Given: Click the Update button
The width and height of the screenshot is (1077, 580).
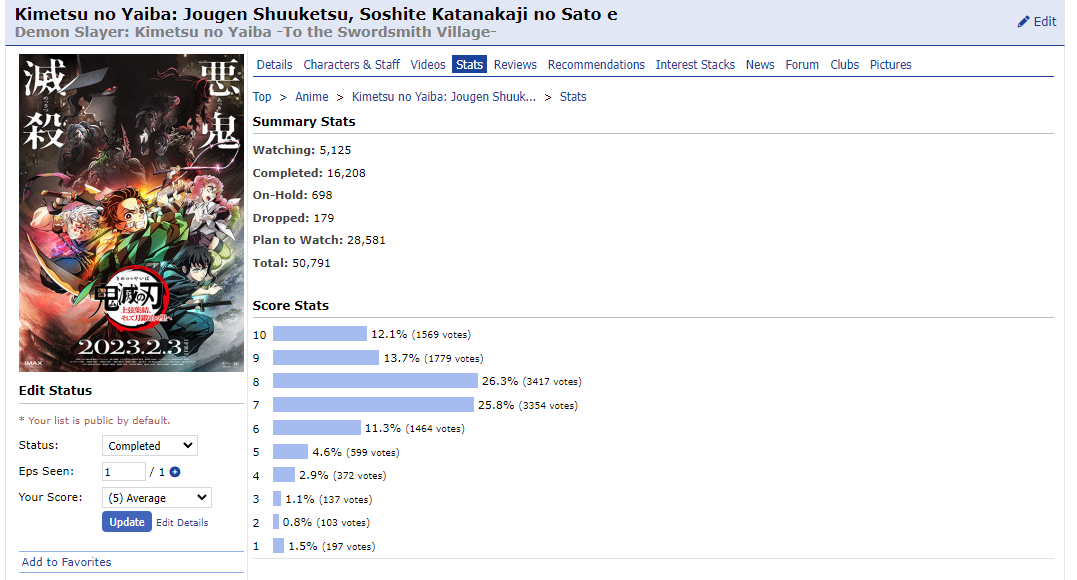Looking at the screenshot, I should (x=126, y=522).
